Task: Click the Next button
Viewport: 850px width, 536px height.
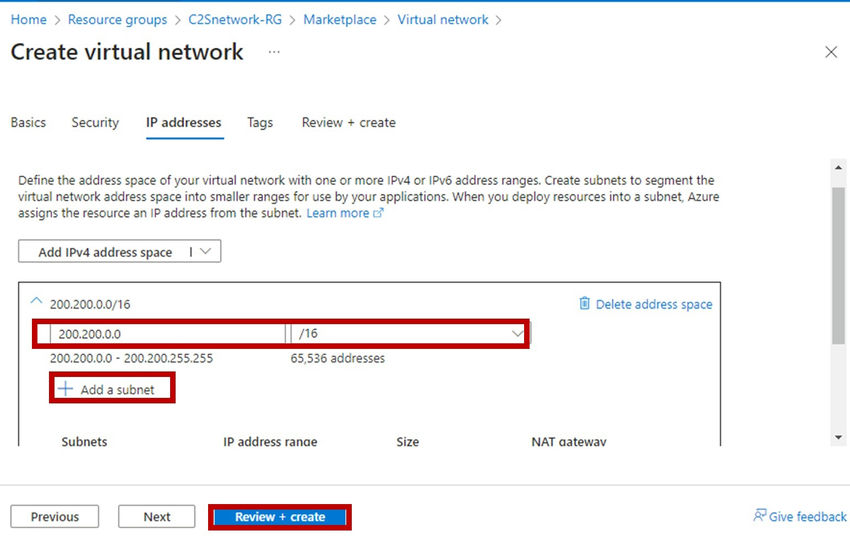Action: click(157, 516)
